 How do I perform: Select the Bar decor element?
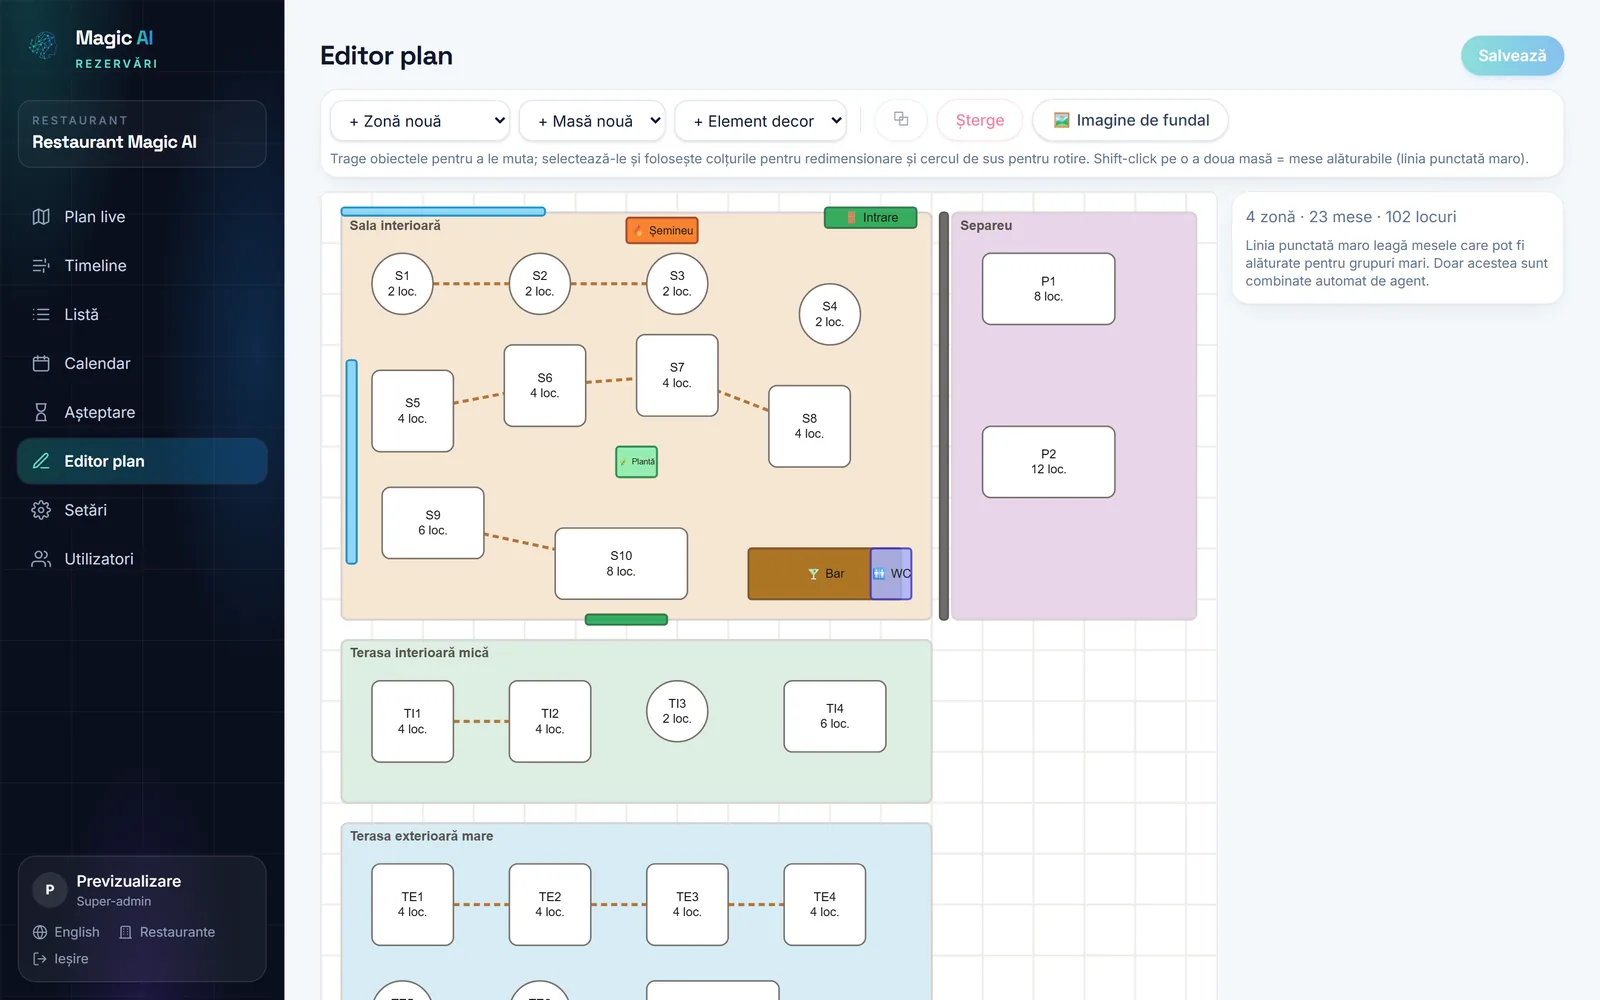[809, 574]
